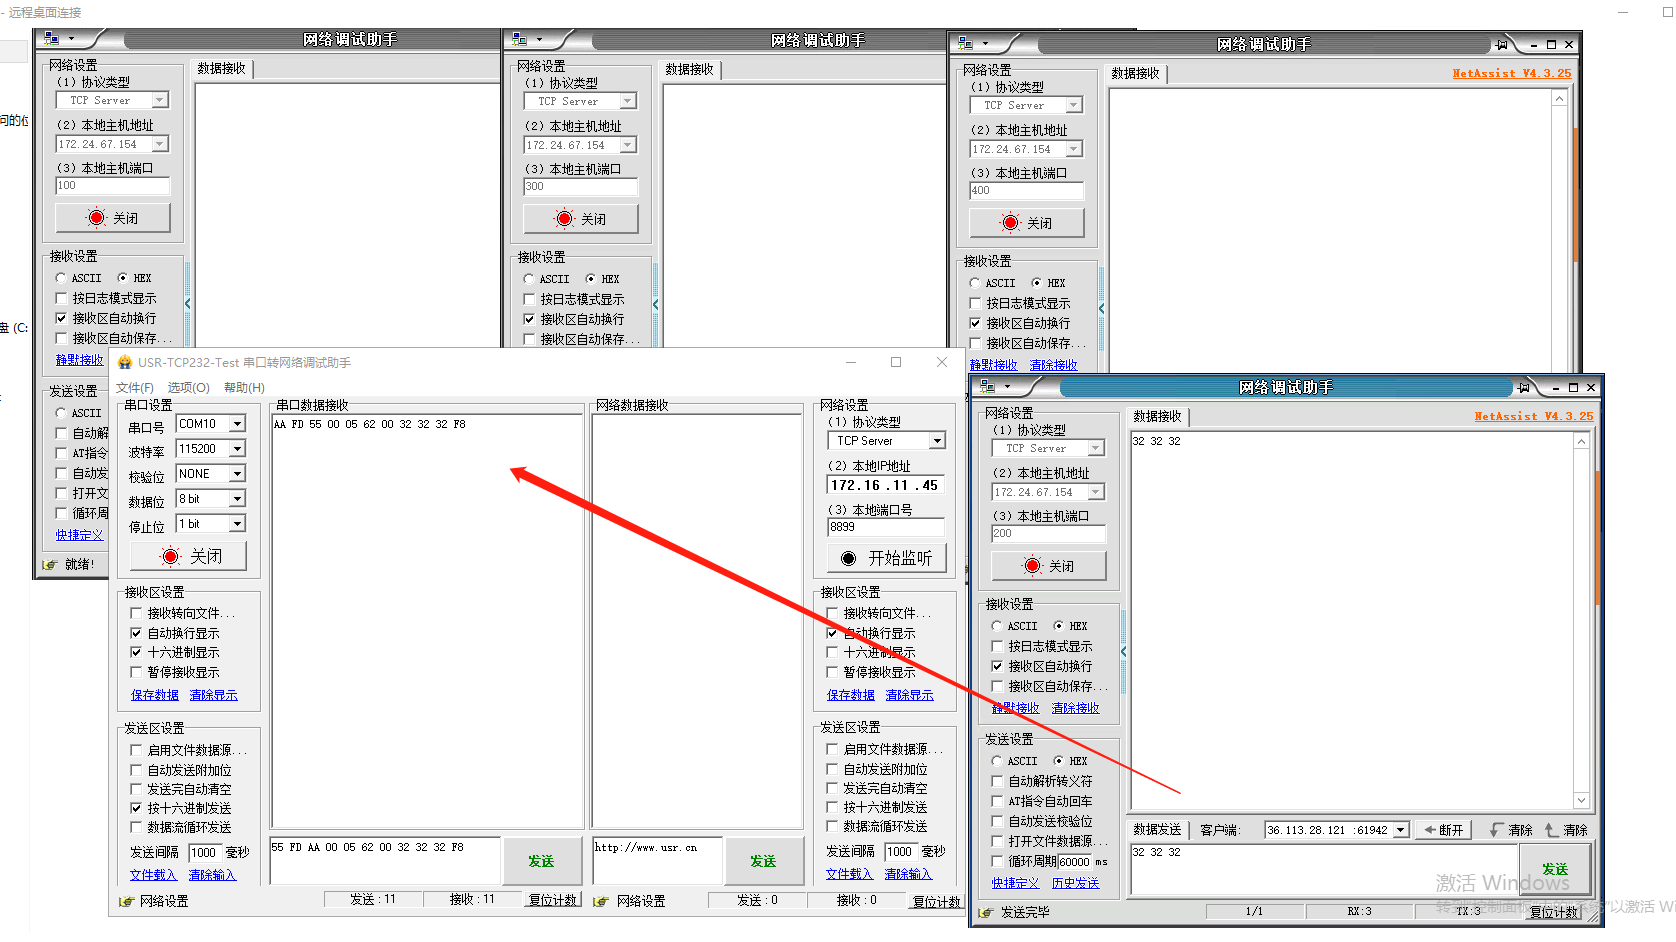The image size is (1676, 942).
Task: Click 断开 disconnect arrow button
Action: [x=1444, y=830]
